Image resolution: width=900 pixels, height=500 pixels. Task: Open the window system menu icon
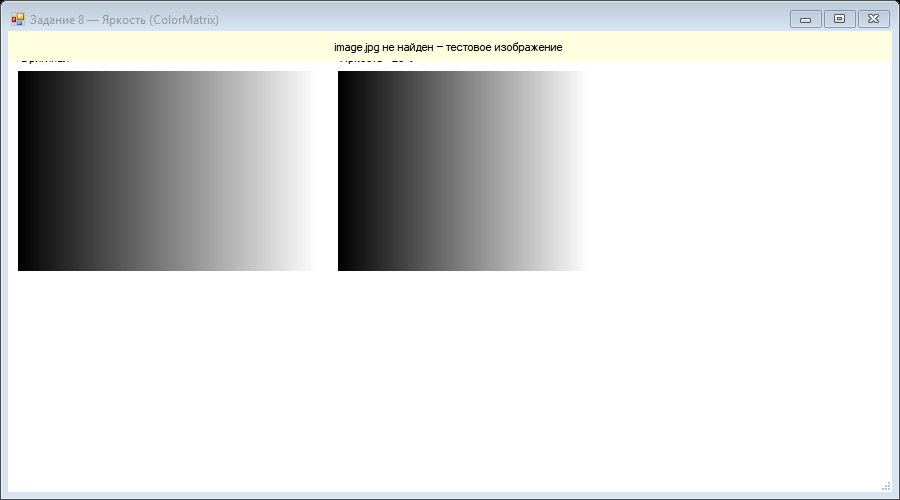(18, 20)
